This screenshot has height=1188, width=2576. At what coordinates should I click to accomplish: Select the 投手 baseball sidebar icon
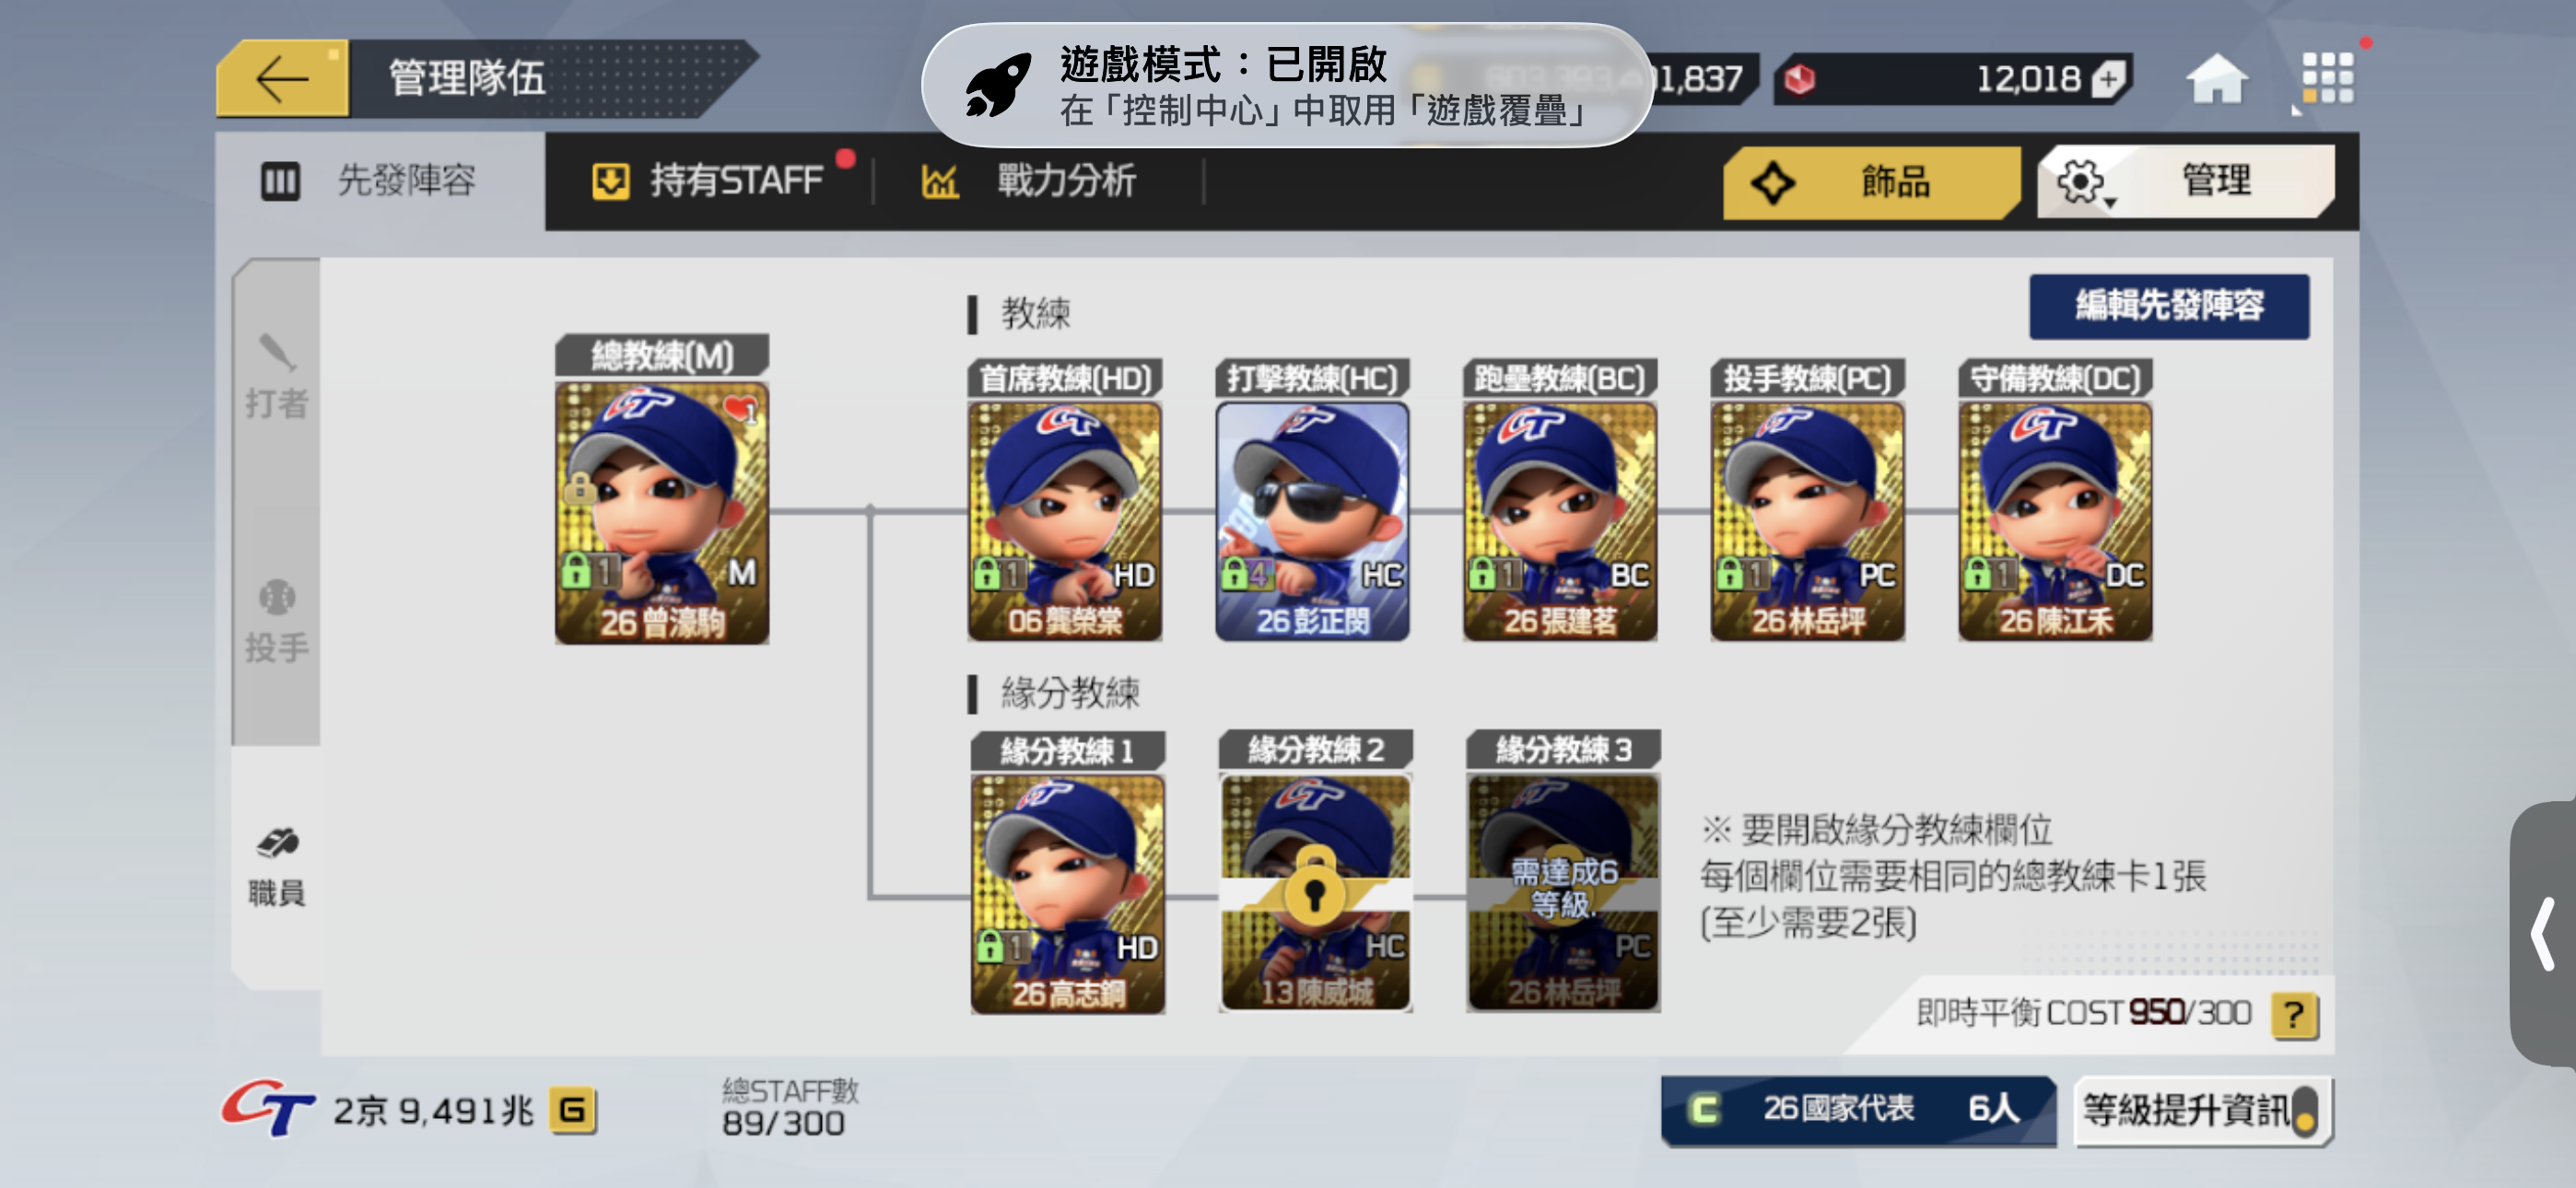click(x=277, y=621)
